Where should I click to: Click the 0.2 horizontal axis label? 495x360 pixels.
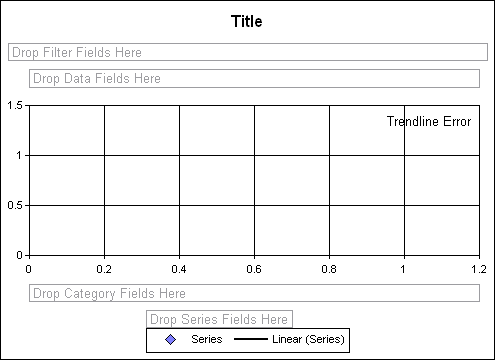(x=104, y=269)
